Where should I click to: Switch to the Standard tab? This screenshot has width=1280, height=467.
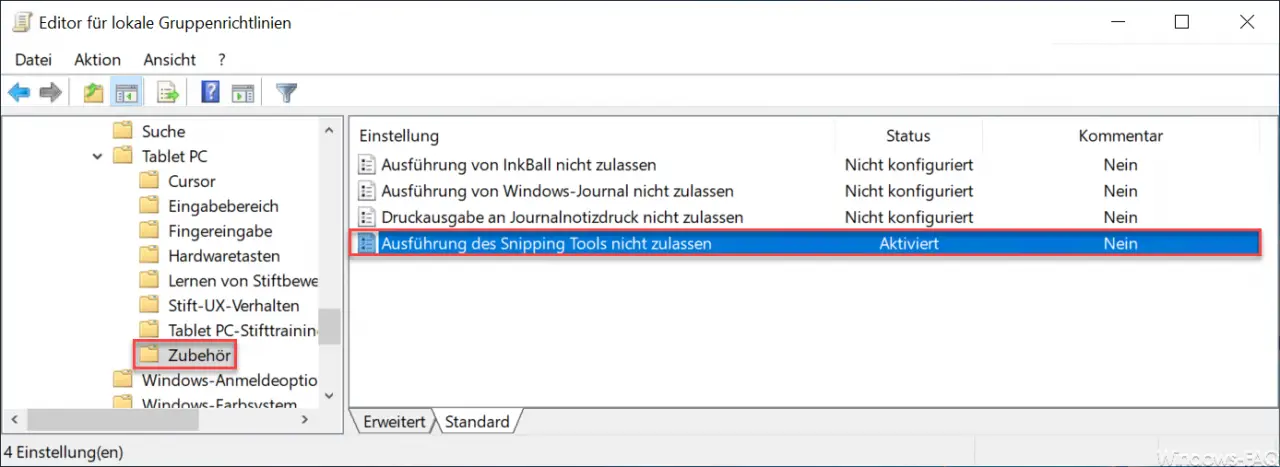[x=477, y=422]
